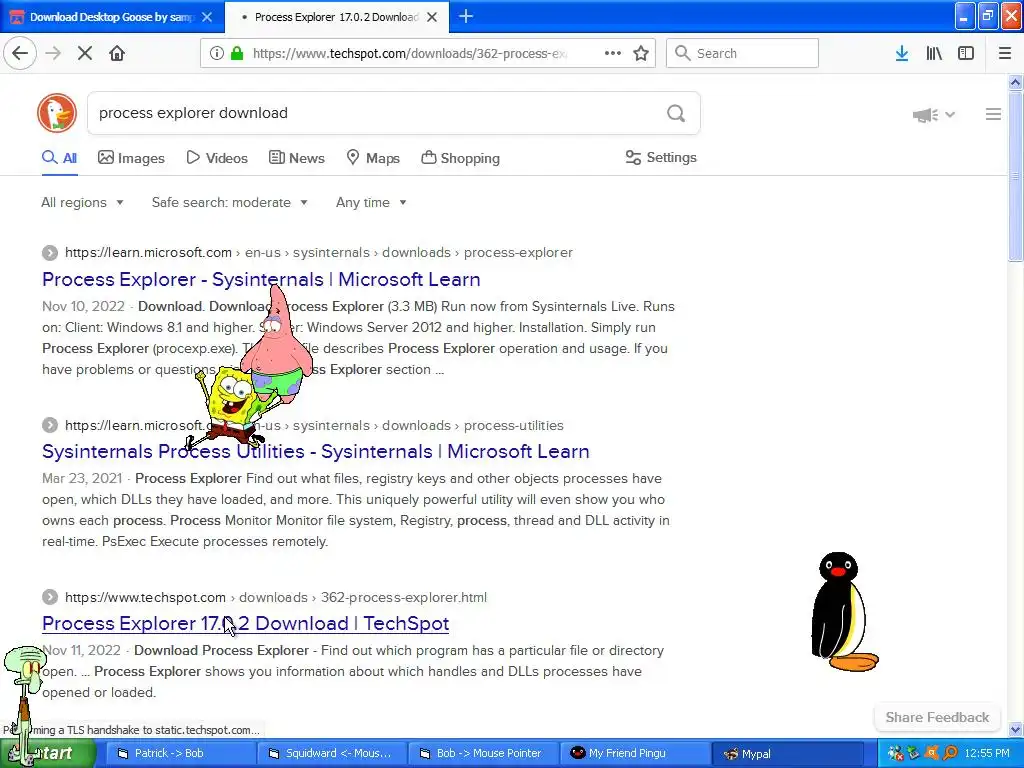The height and width of the screenshot is (768, 1024).
Task: Go back to the previous page
Action: click(x=20, y=53)
